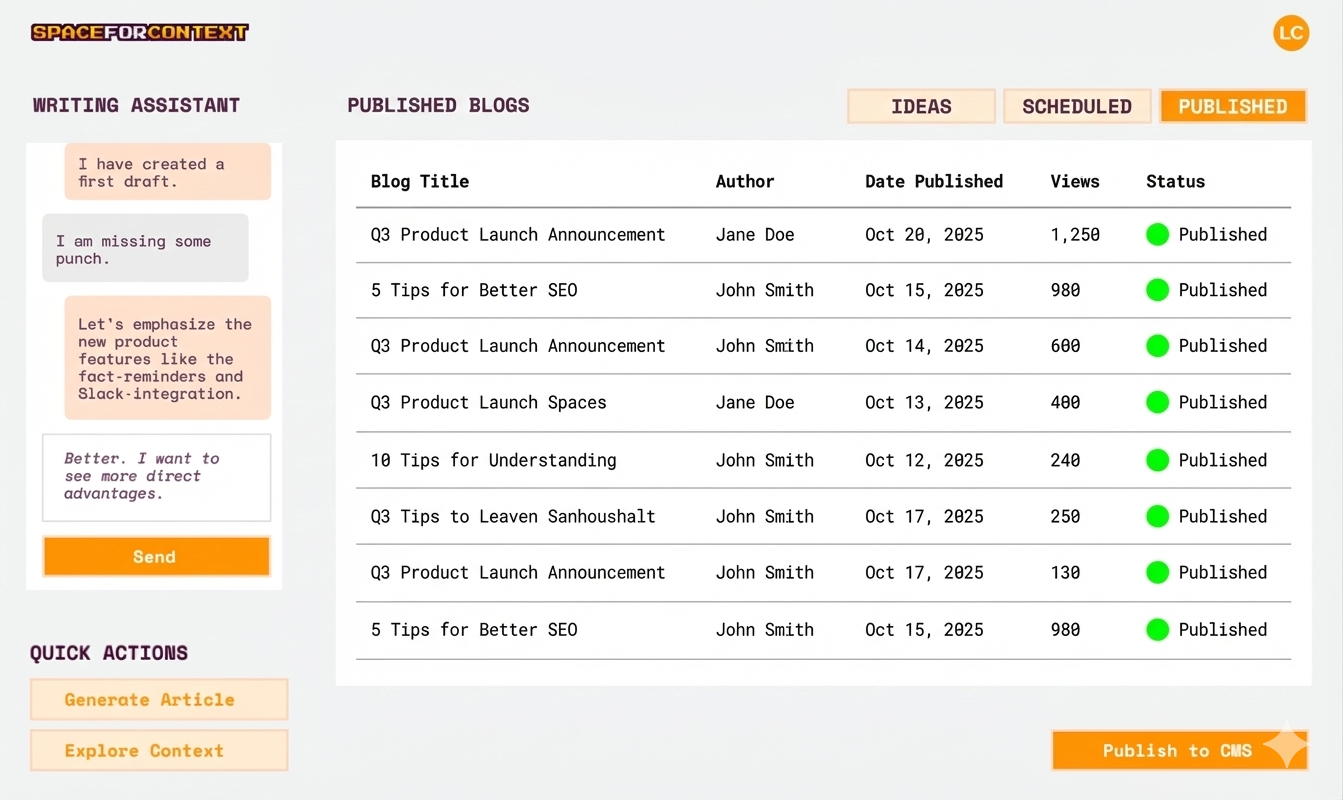Click the chat reply input field
Screen dimensions: 1343x800
click(156, 477)
